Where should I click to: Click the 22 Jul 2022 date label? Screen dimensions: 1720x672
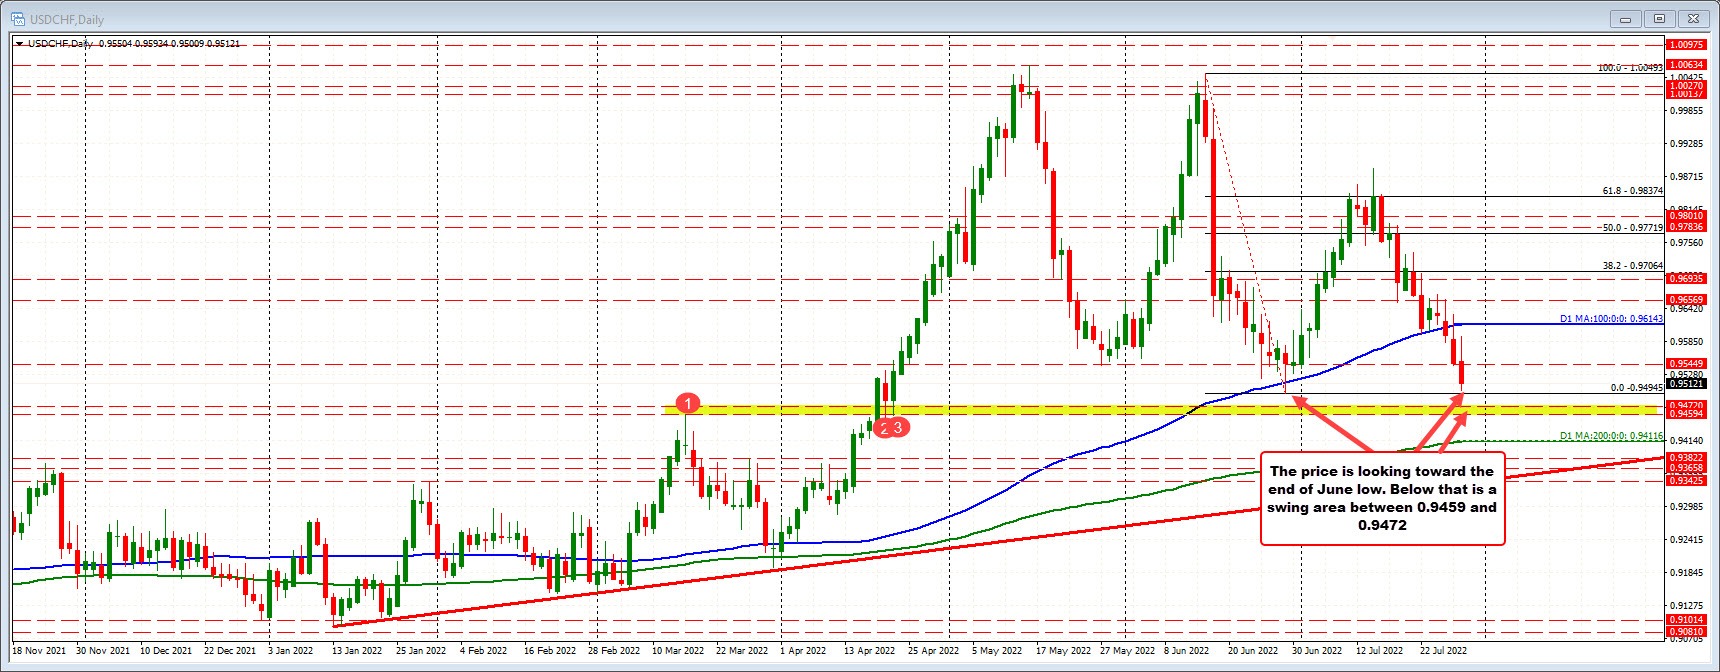pyautogui.click(x=1443, y=650)
